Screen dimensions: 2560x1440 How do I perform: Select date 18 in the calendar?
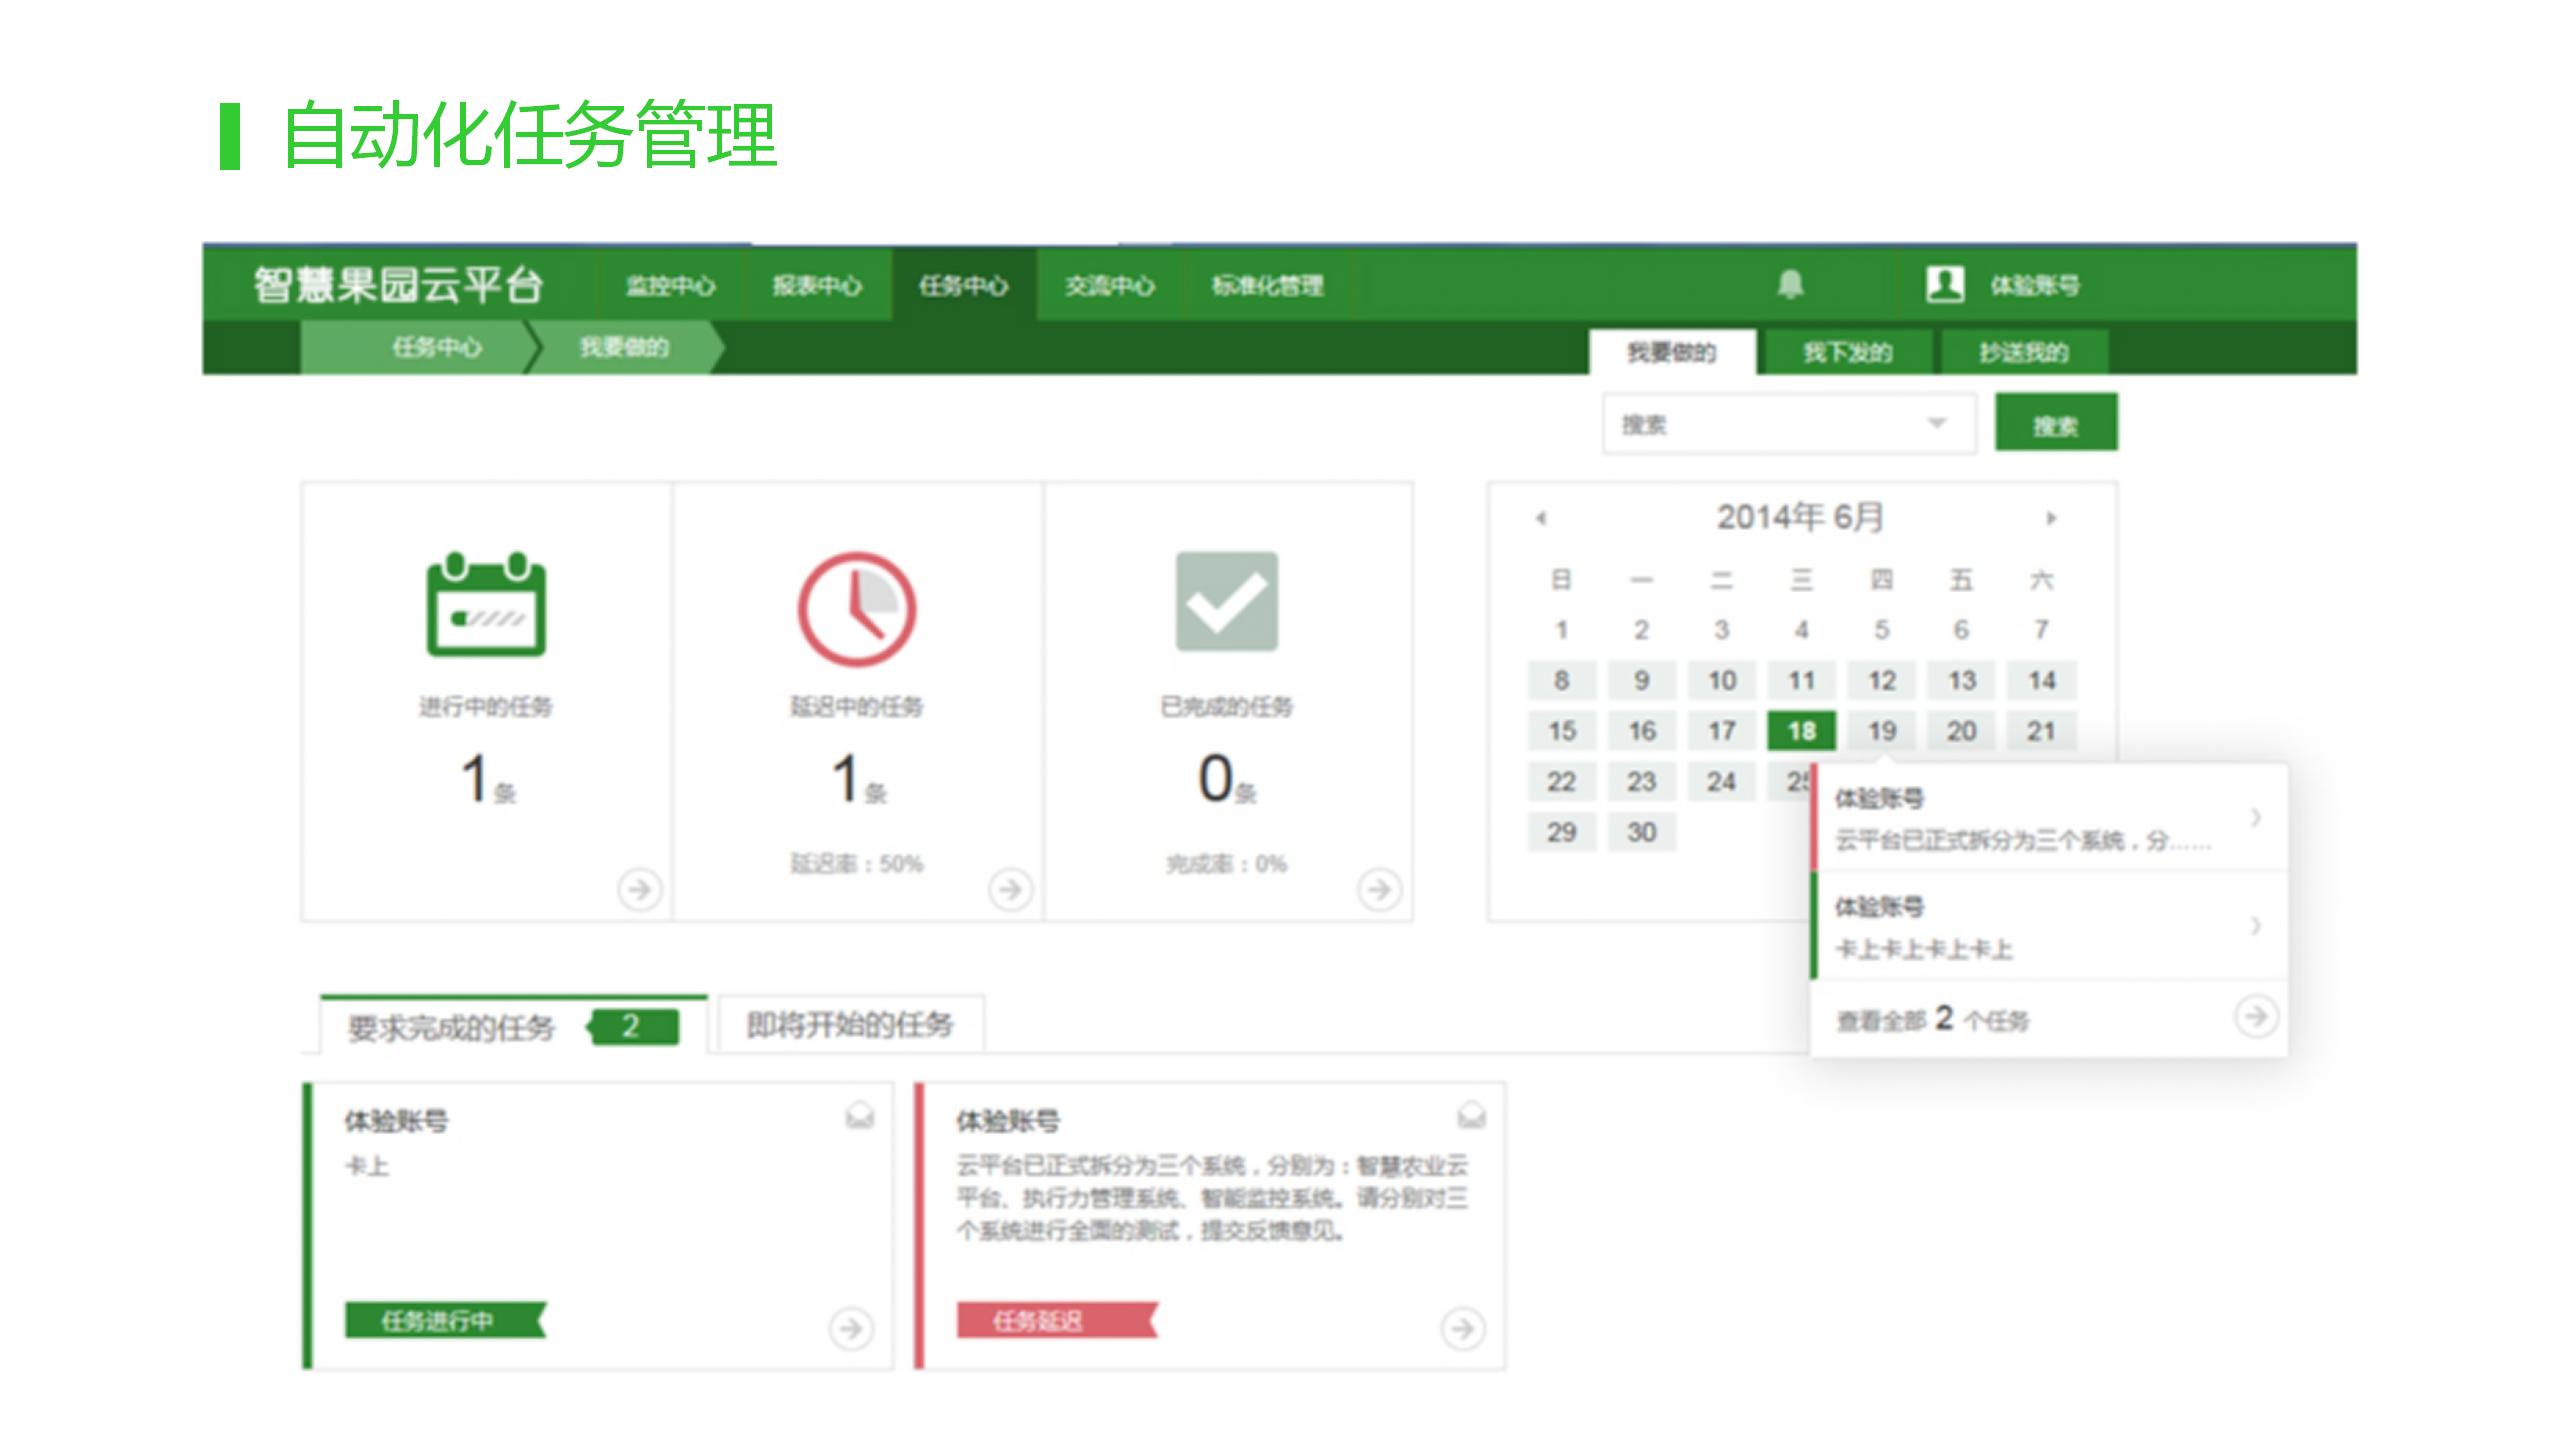(x=1801, y=731)
